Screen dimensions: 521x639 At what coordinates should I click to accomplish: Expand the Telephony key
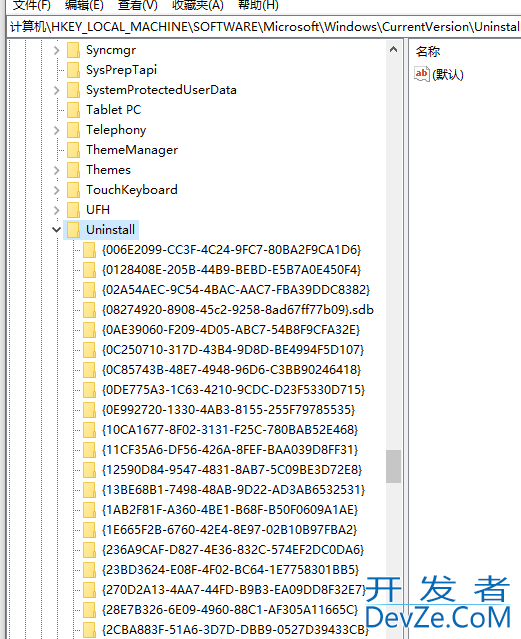(57, 130)
